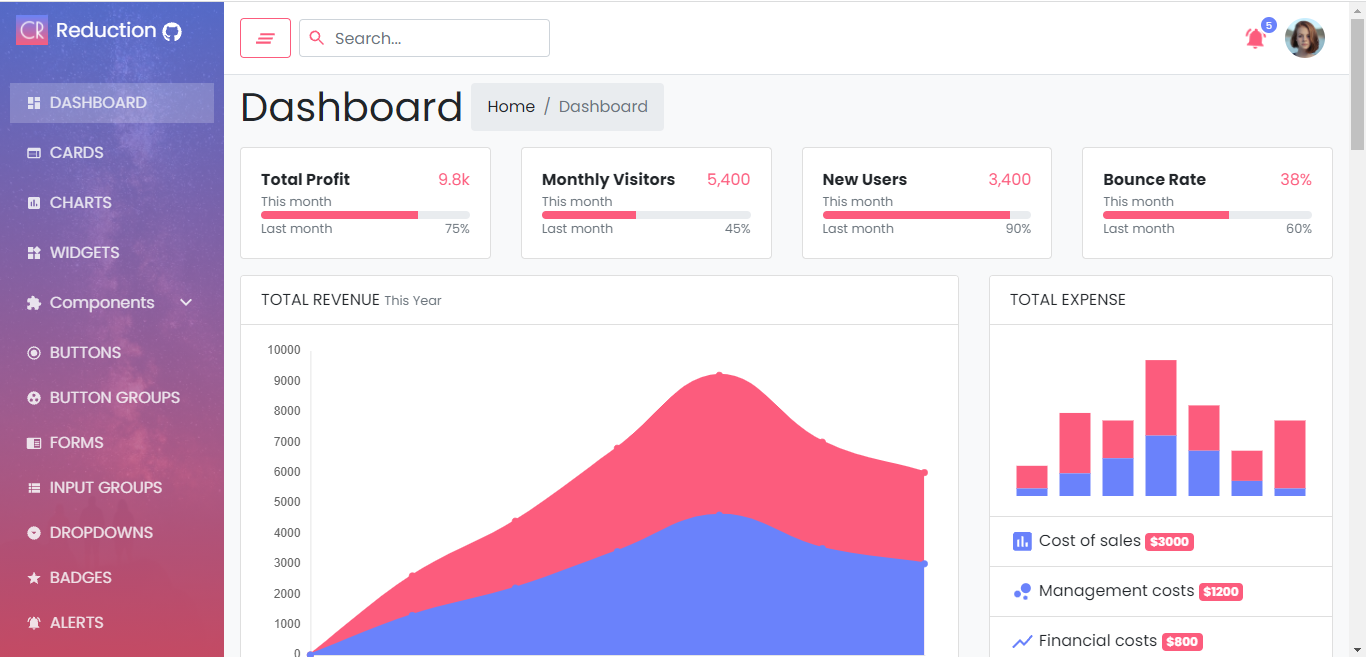Click the Alerts sidebar entry

click(x=75, y=622)
